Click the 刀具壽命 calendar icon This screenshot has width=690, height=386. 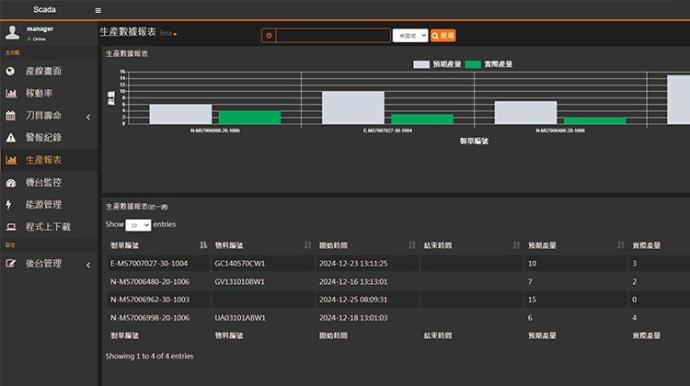[x=11, y=115]
